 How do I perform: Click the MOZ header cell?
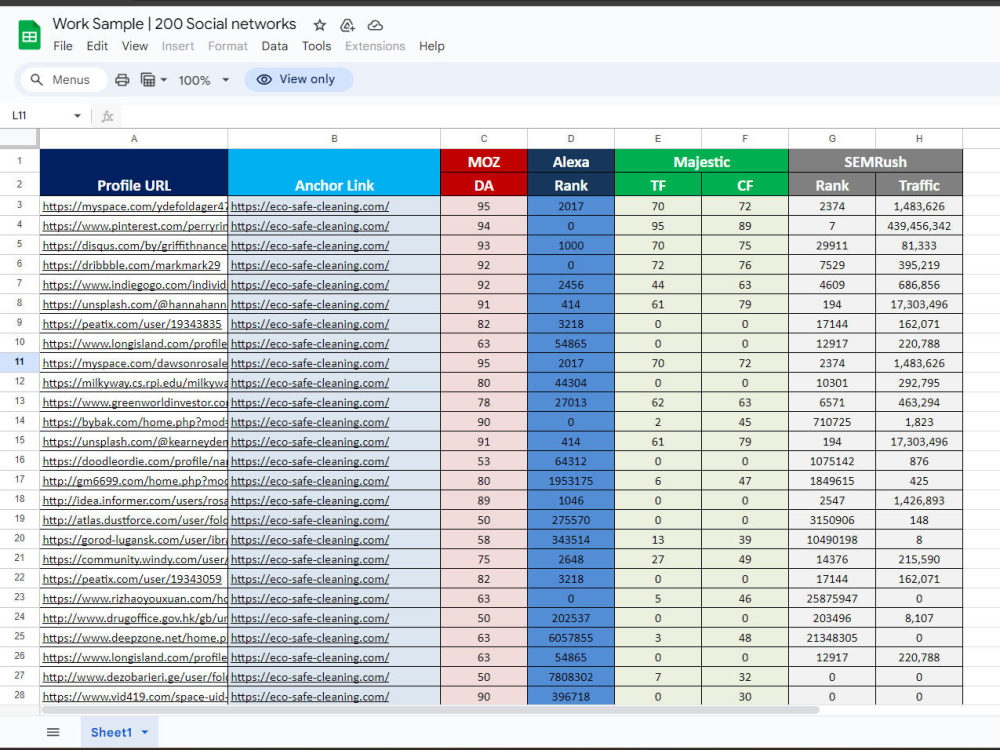484,161
